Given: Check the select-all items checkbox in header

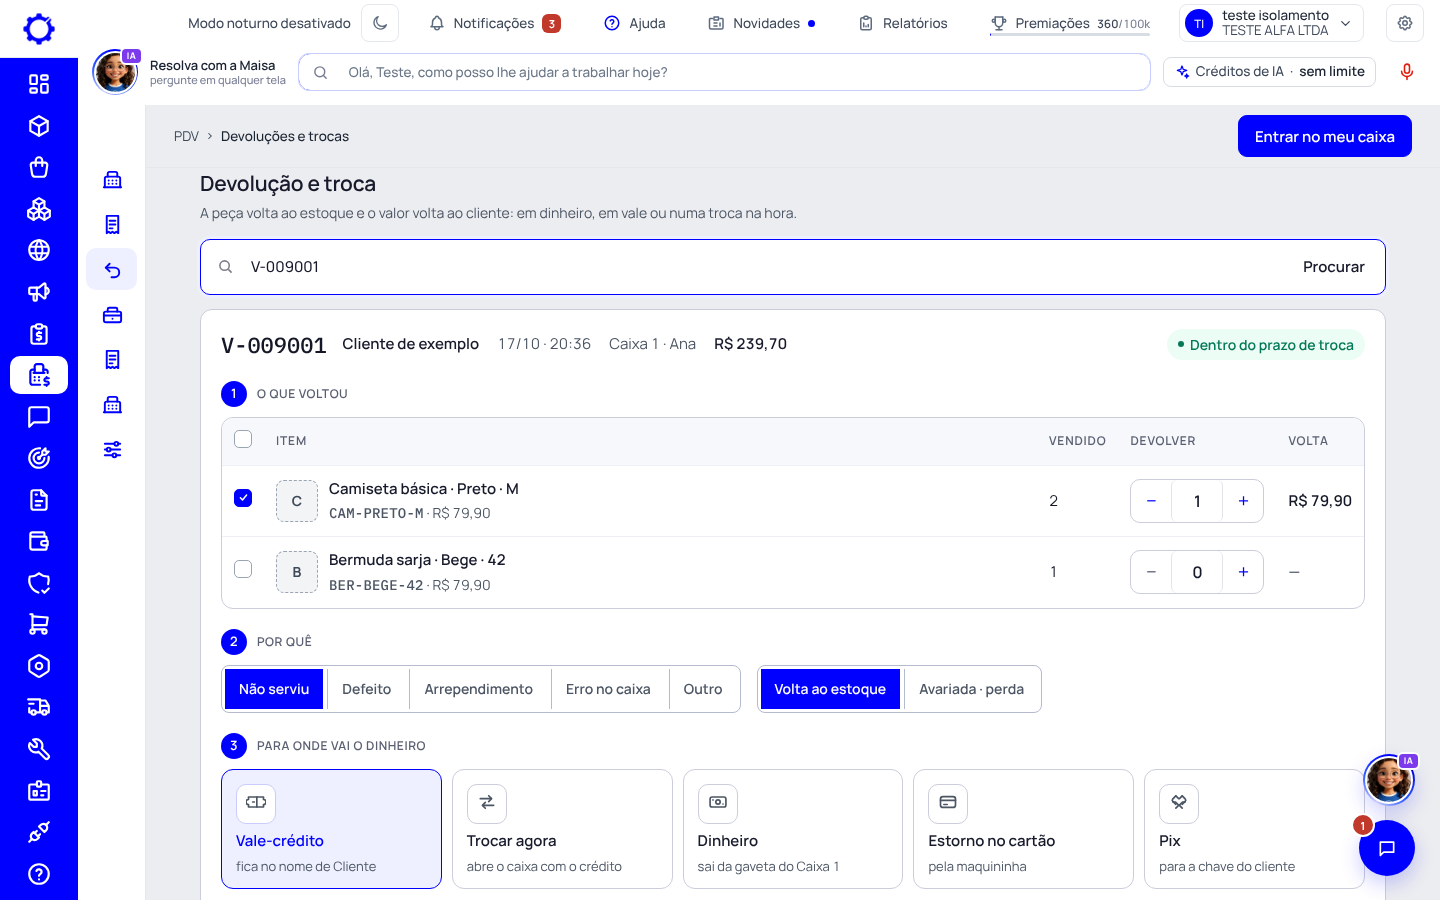Looking at the screenshot, I should (x=243, y=439).
